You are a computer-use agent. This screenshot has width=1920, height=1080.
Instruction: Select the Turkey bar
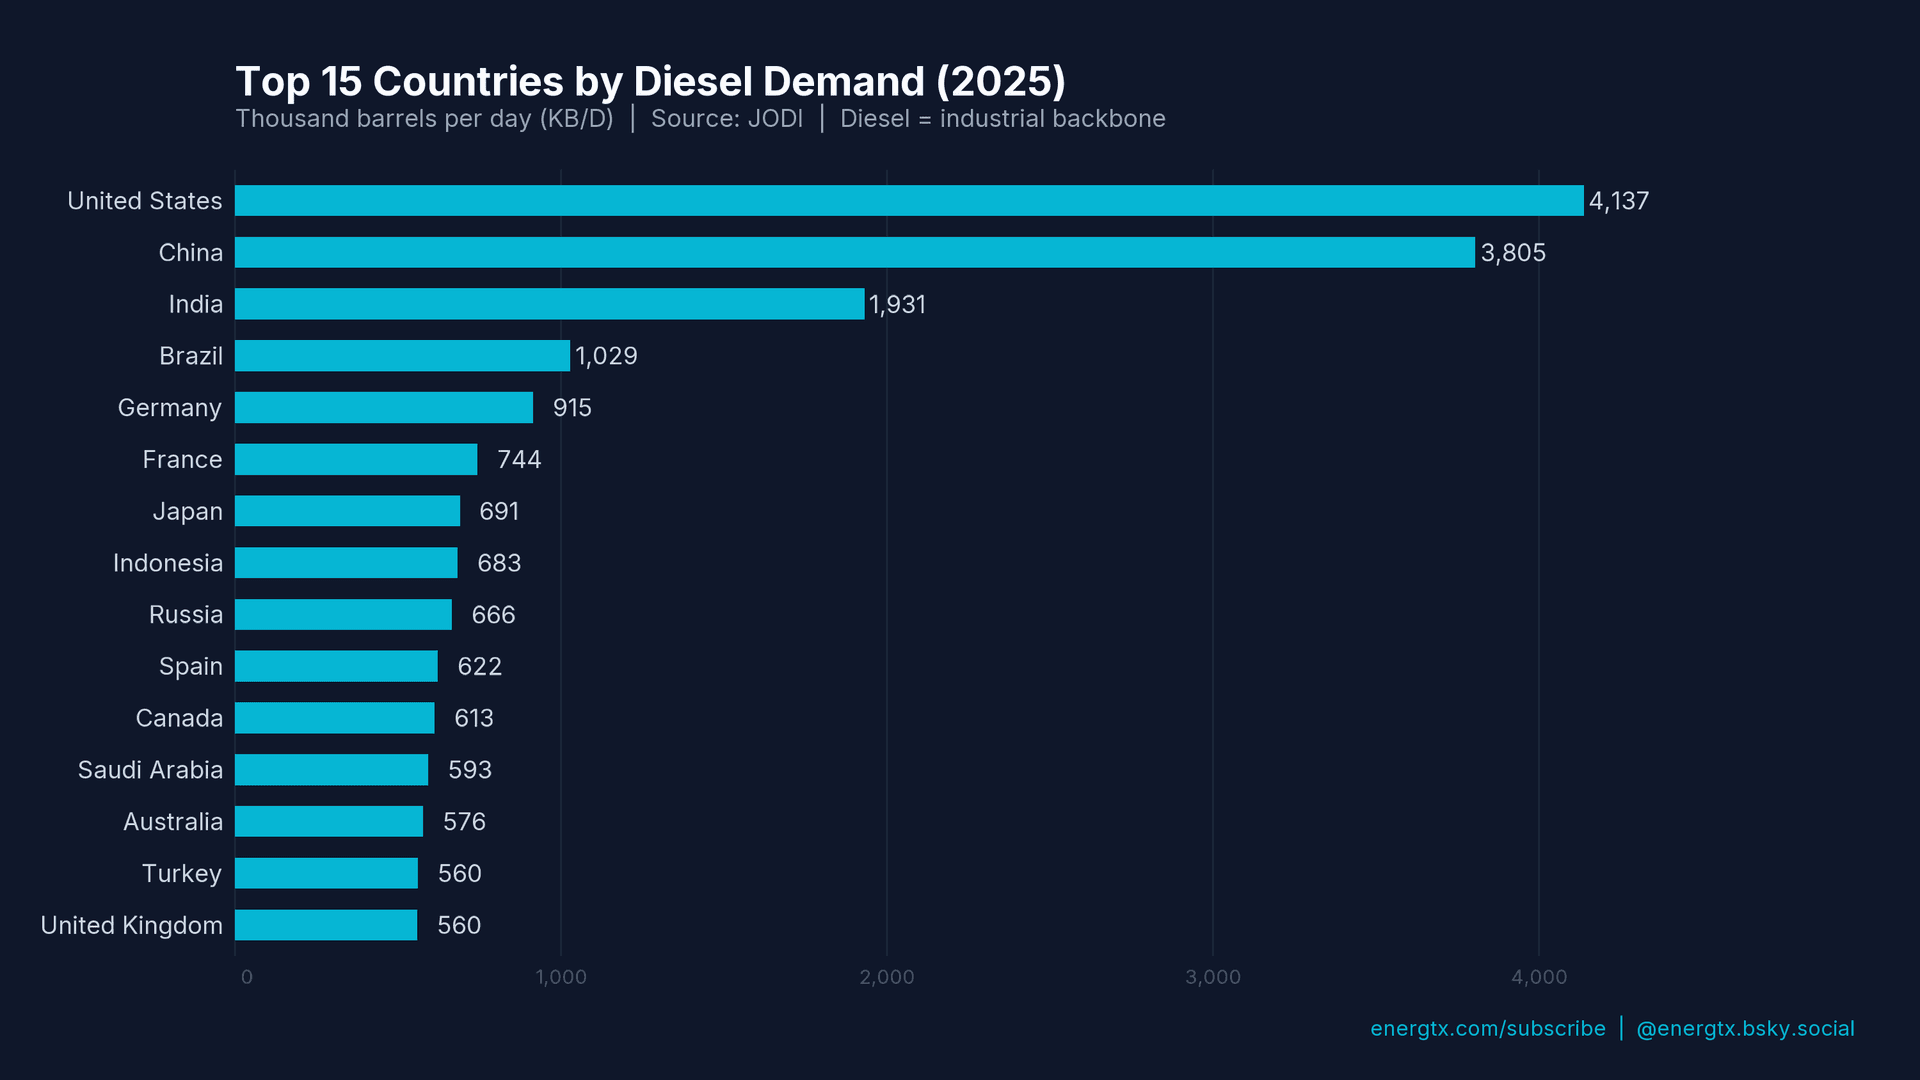click(x=325, y=873)
